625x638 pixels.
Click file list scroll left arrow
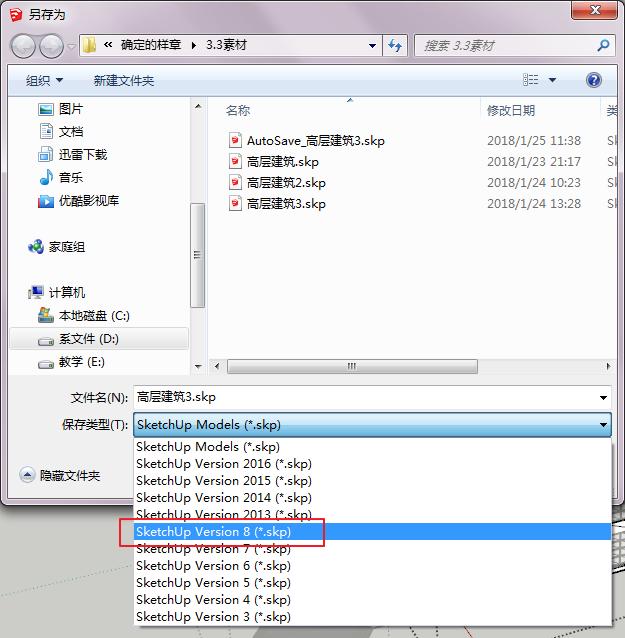coord(217,366)
